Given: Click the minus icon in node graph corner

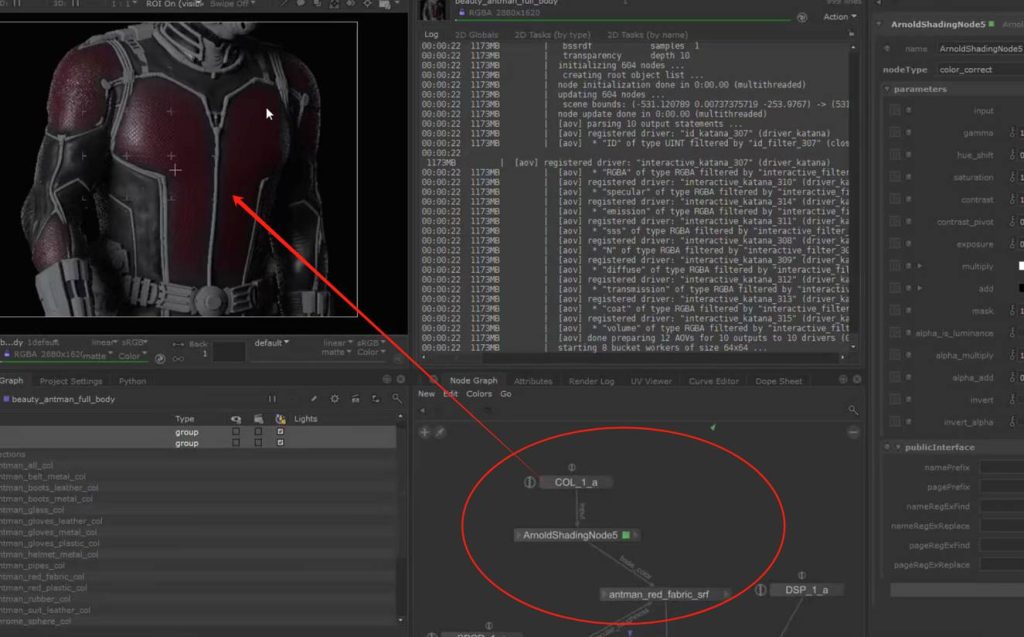Looking at the screenshot, I should click(853, 432).
